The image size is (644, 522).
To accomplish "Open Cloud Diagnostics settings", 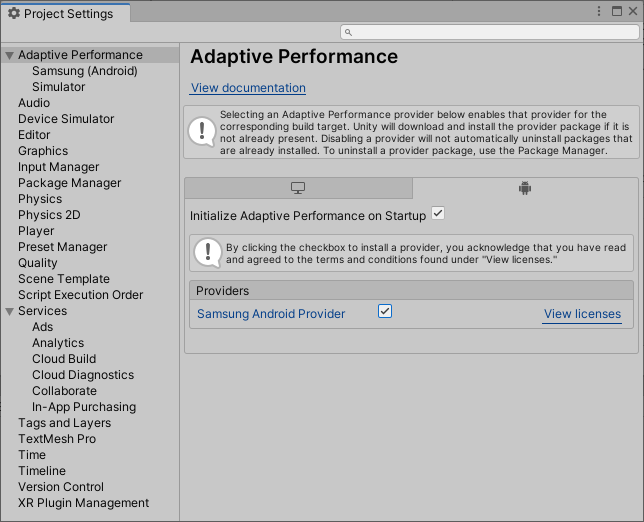I will (x=83, y=375).
